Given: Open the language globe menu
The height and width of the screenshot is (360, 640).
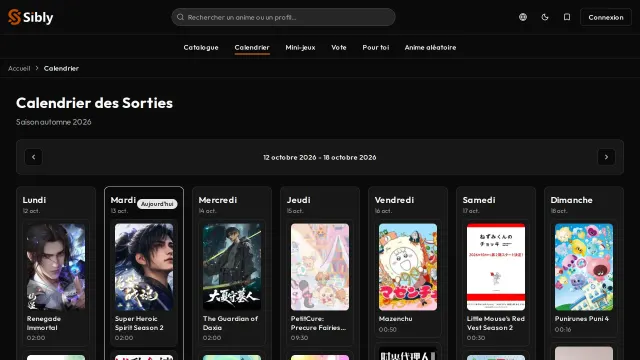Looking at the screenshot, I should [x=523, y=17].
